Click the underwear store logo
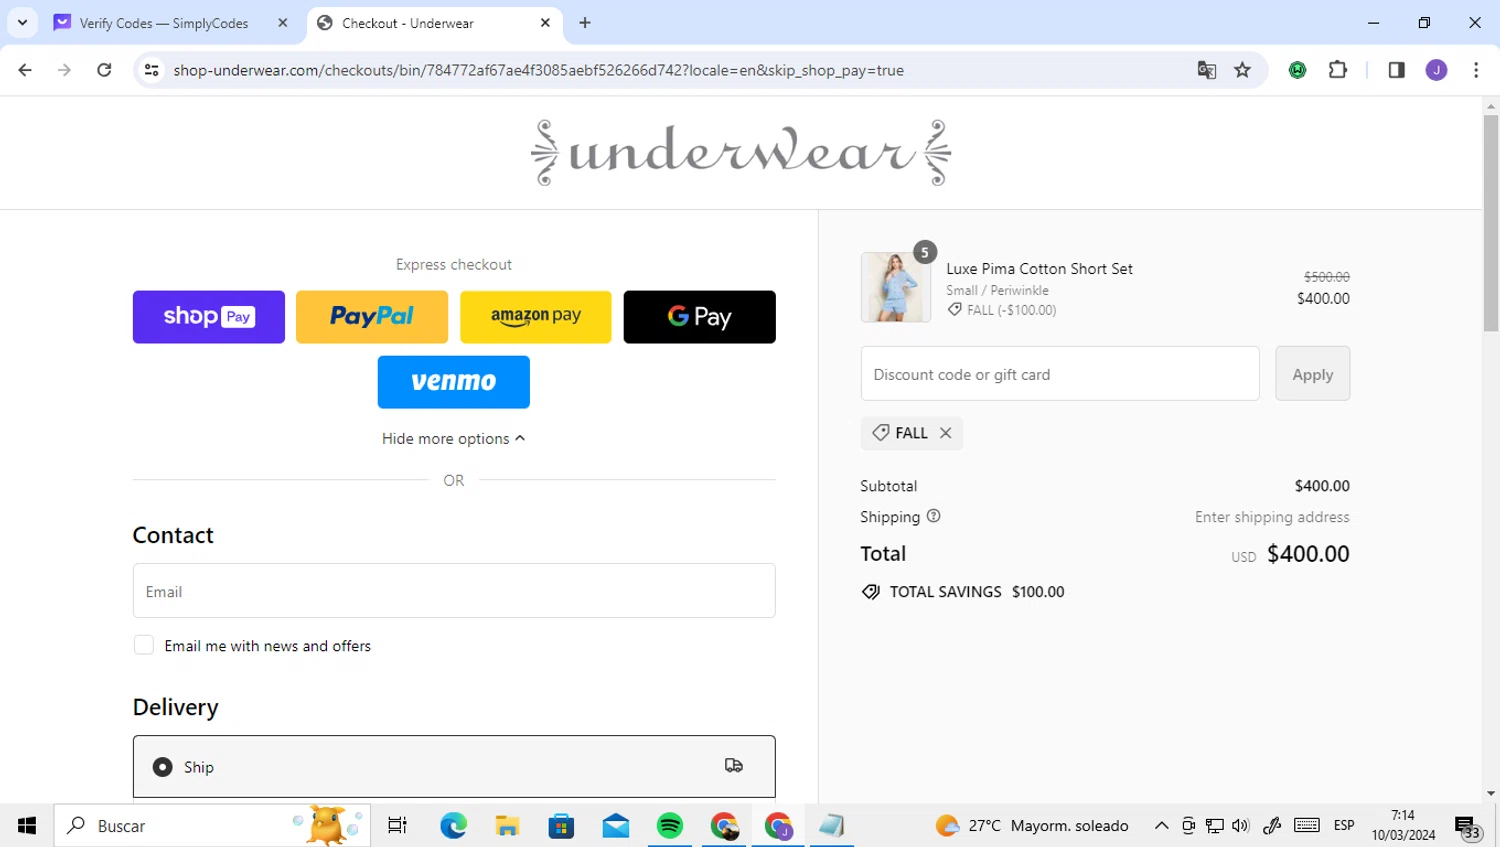The image size is (1500, 847). [x=741, y=153]
